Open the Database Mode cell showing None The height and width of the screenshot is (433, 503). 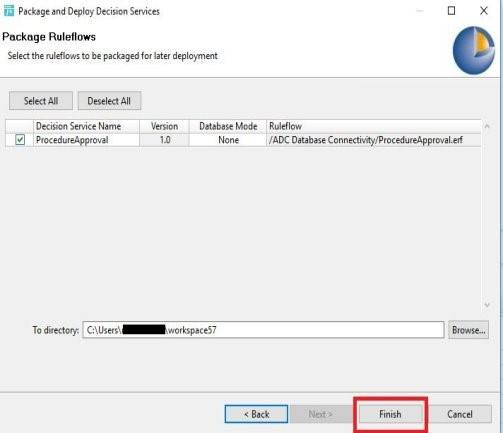228,140
